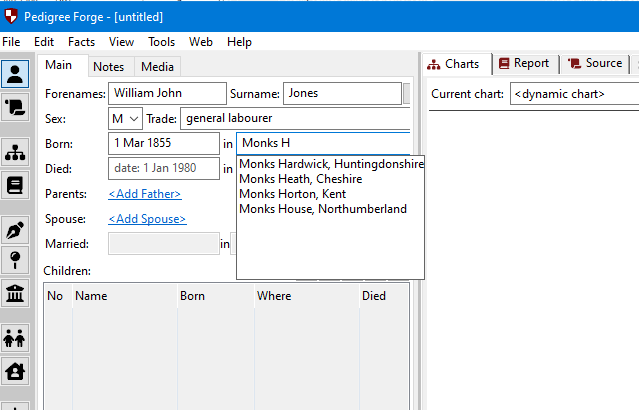Click the map pin places icon

pyautogui.click(x=16, y=261)
